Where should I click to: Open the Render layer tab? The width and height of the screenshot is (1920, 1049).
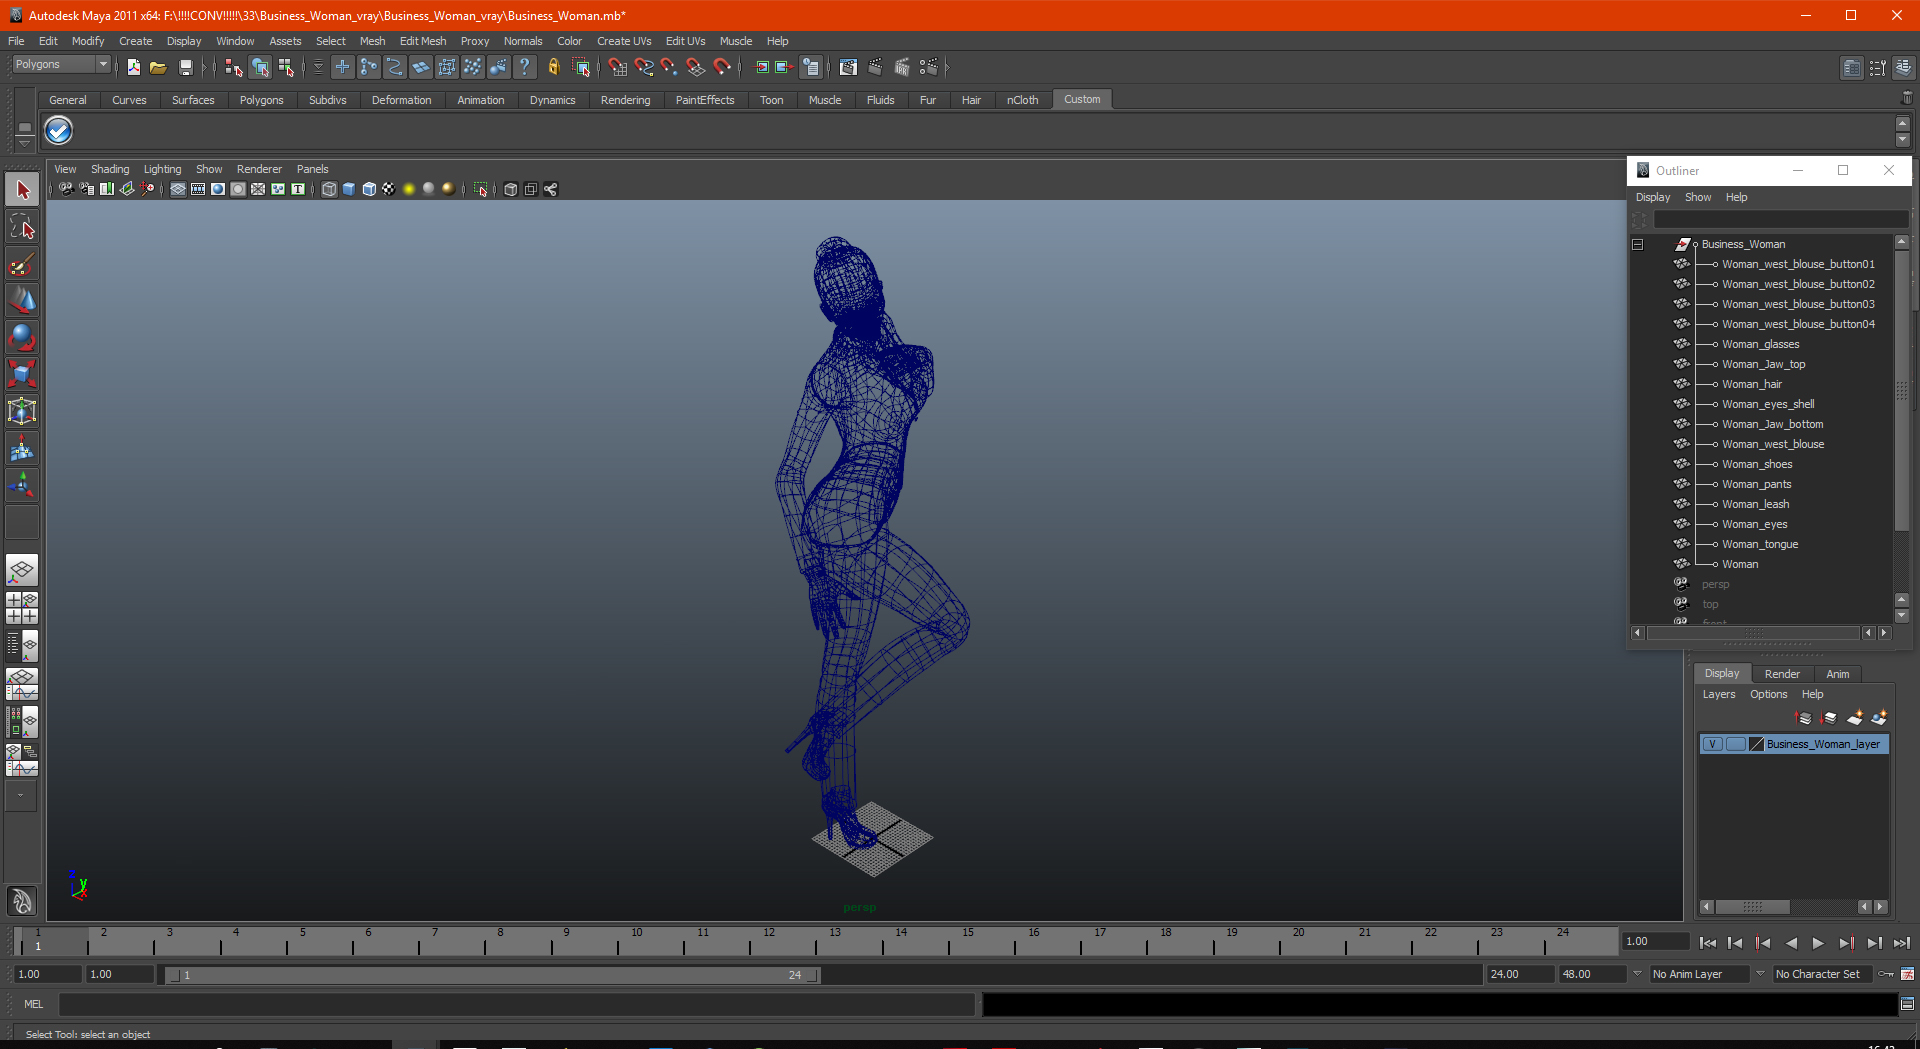(x=1782, y=674)
